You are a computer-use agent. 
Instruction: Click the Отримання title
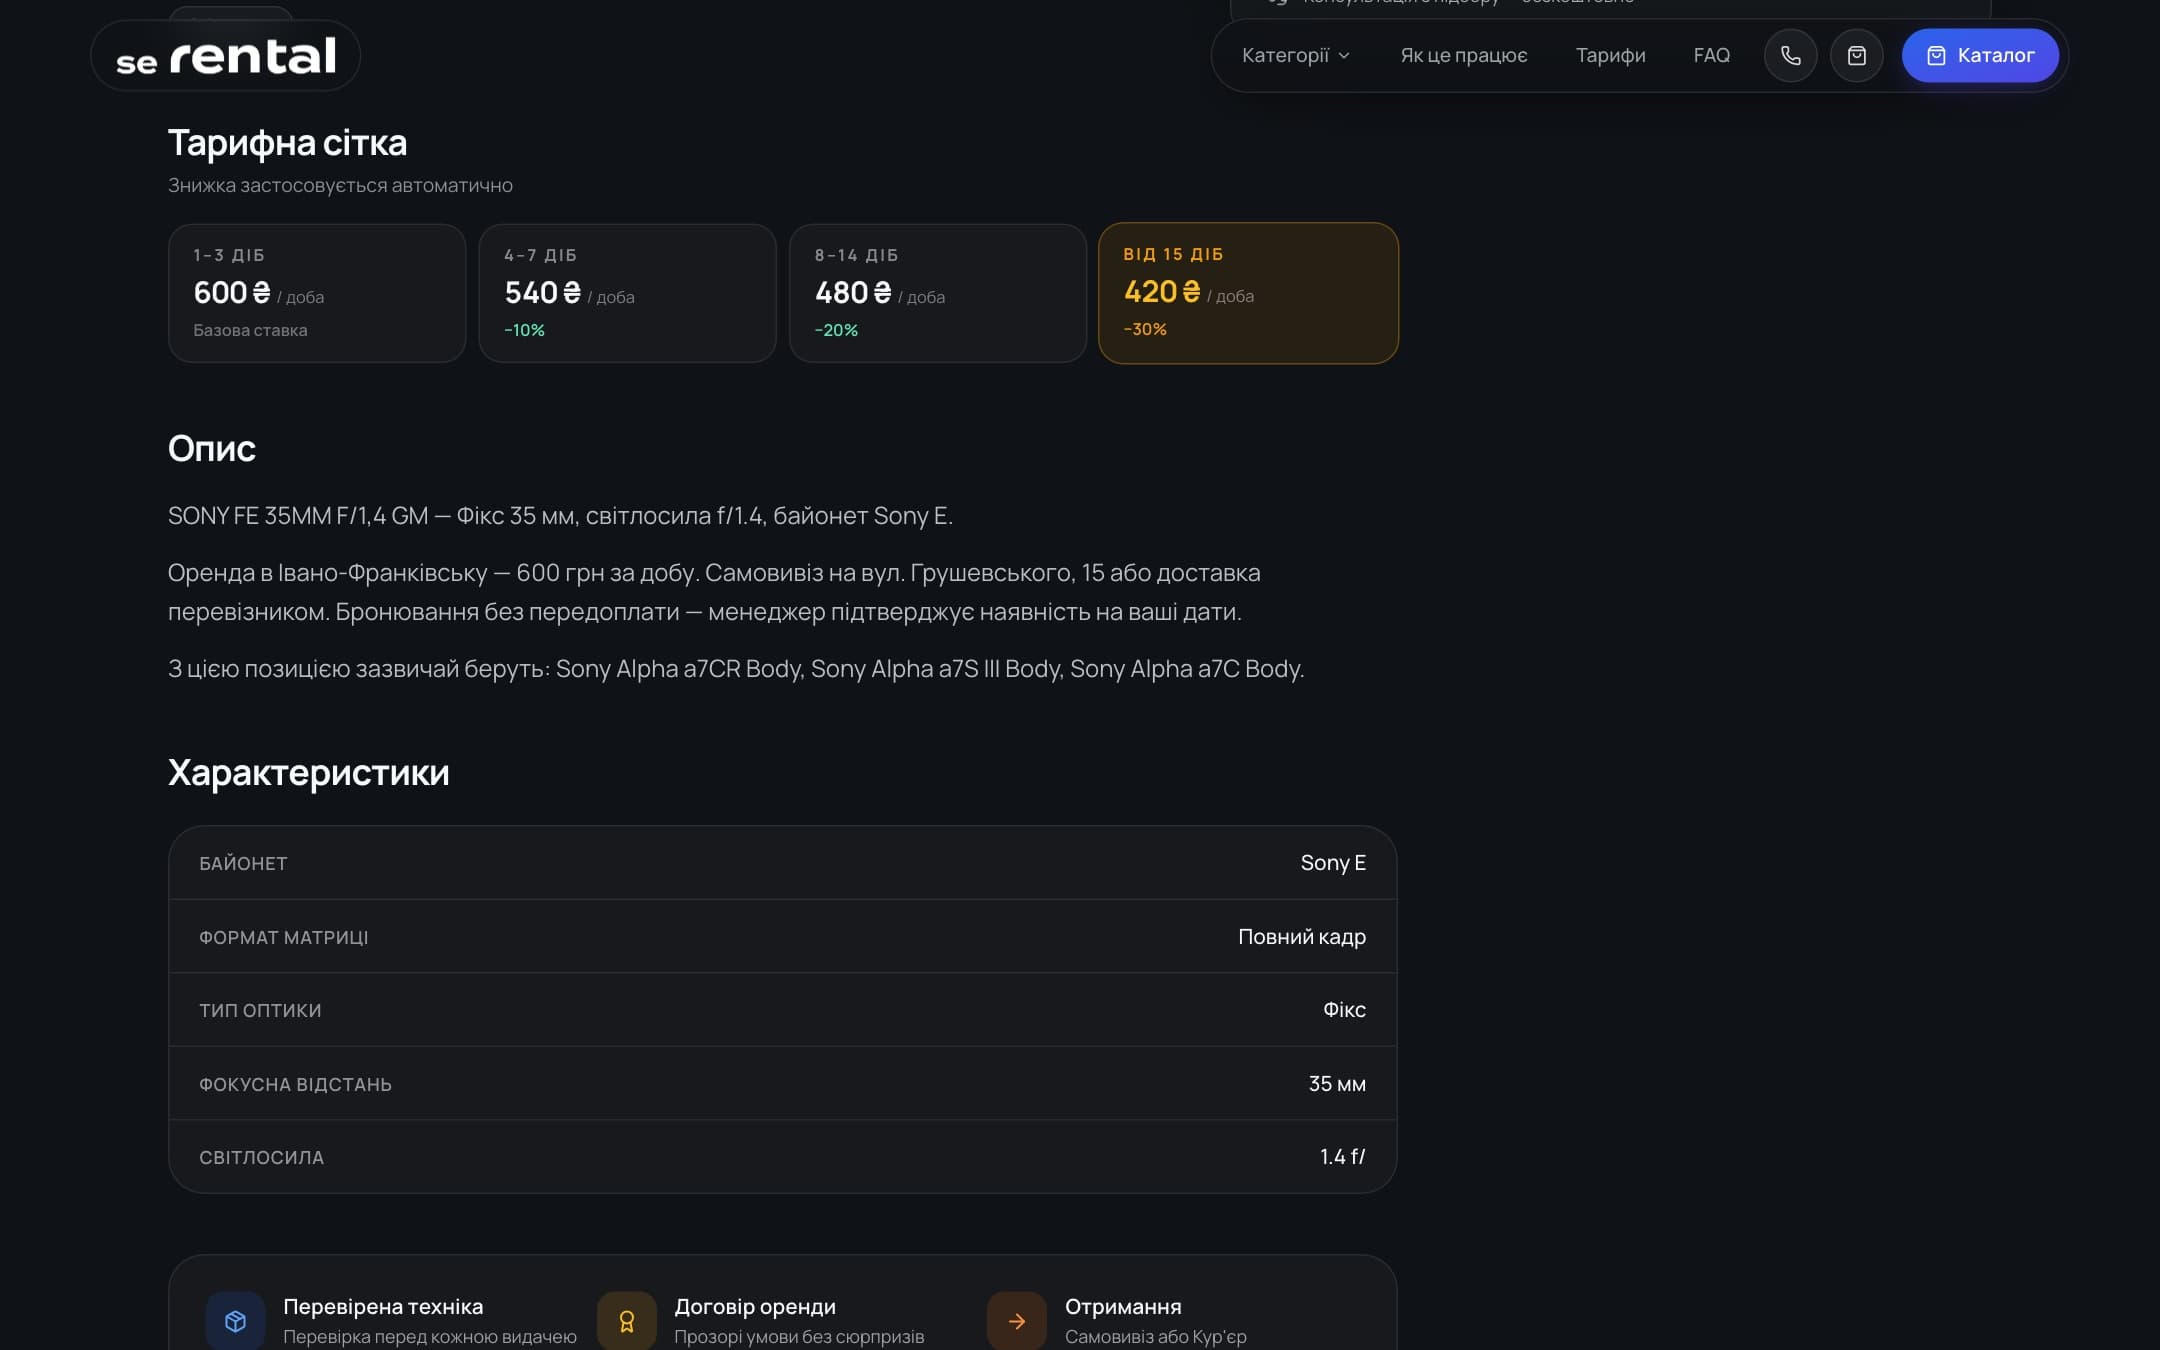click(1123, 1306)
